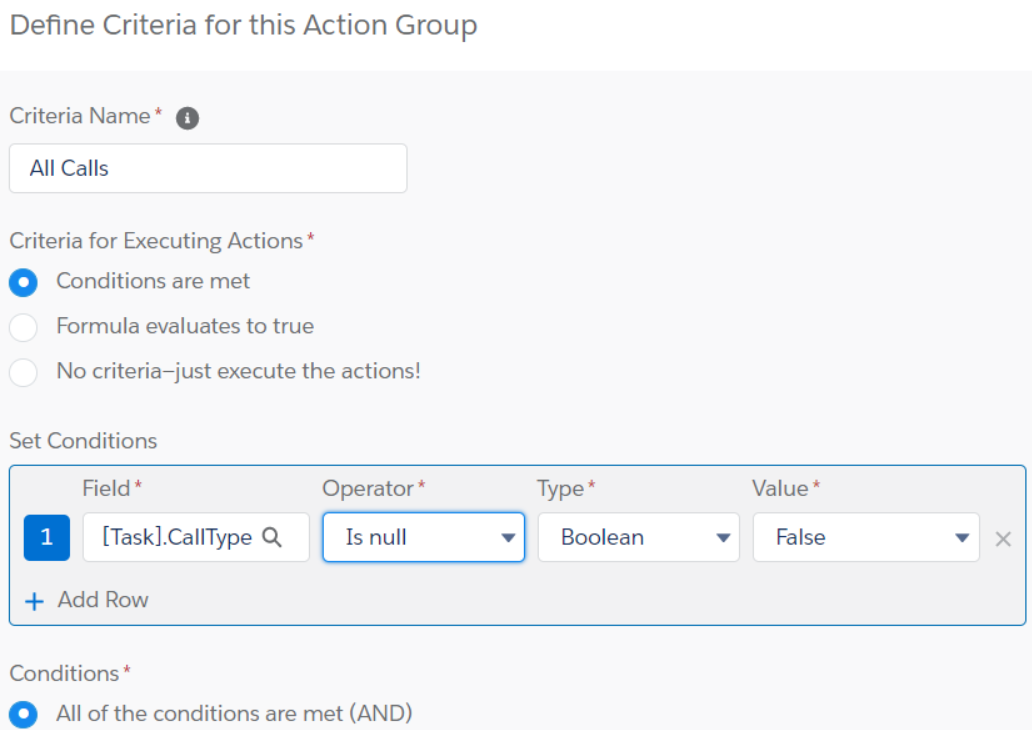Click the Criteria Name field containing All Calls

207,168
